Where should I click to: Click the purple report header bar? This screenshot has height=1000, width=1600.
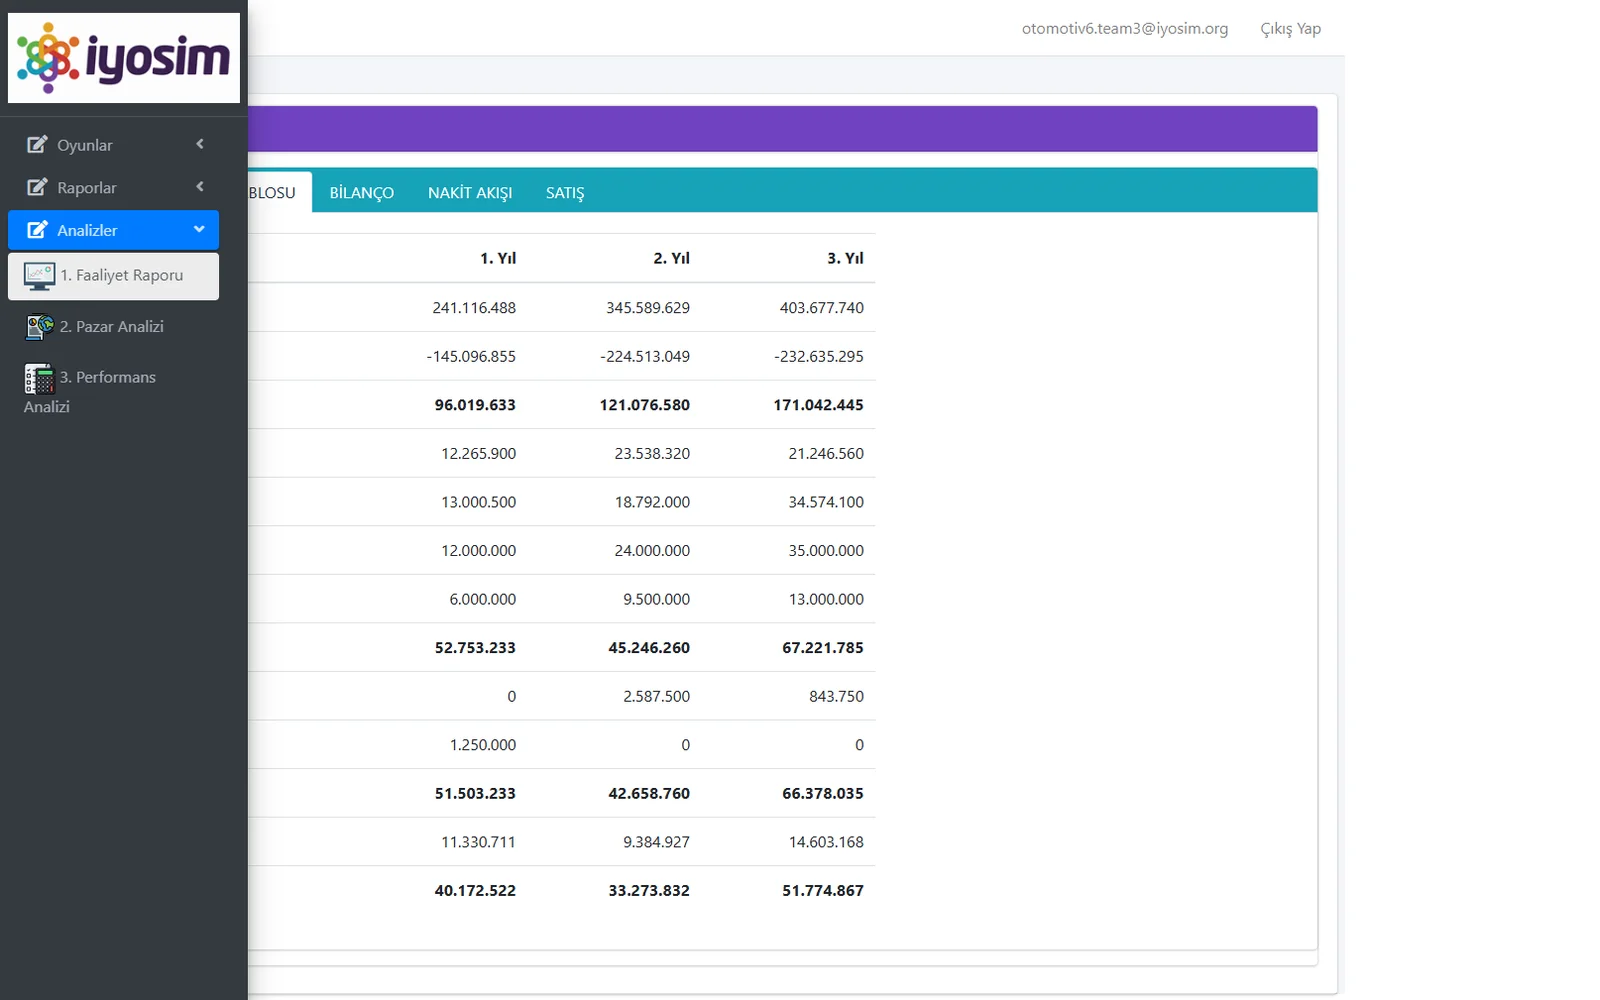pos(782,129)
